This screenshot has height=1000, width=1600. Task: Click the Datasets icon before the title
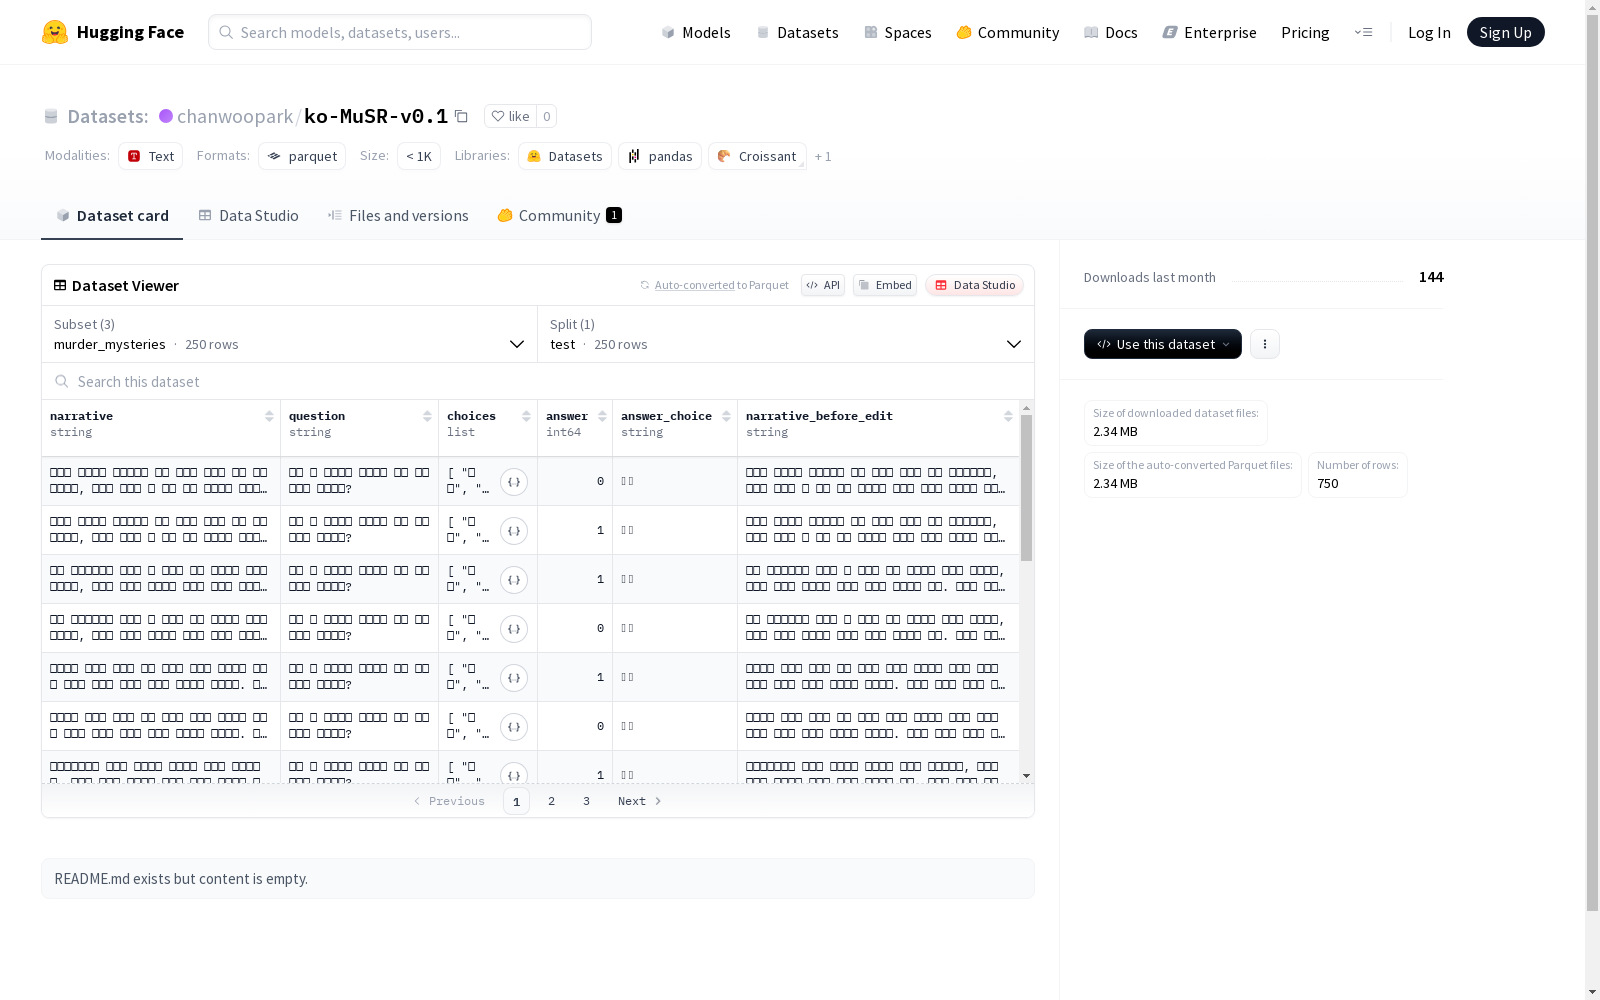pos(51,116)
